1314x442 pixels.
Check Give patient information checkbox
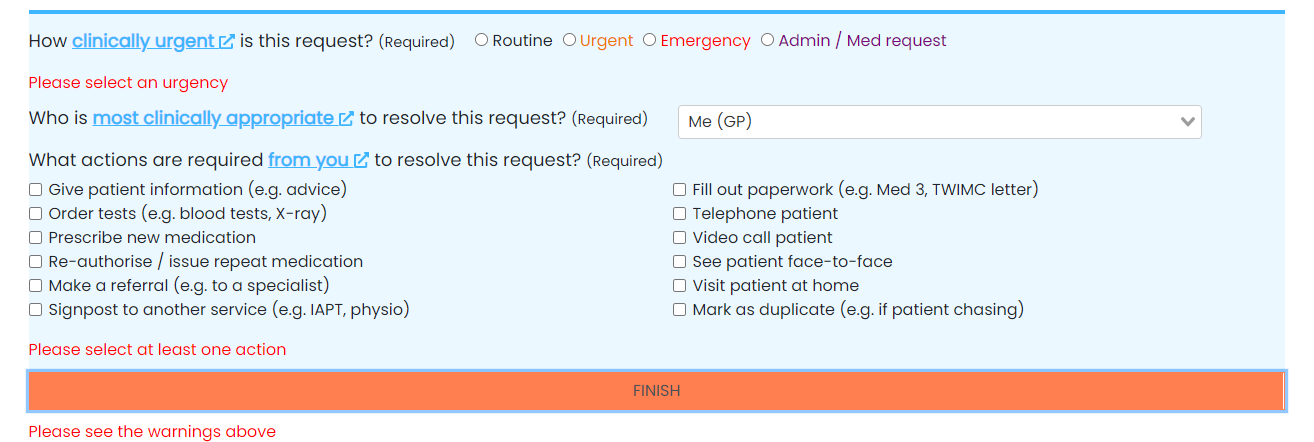36,189
